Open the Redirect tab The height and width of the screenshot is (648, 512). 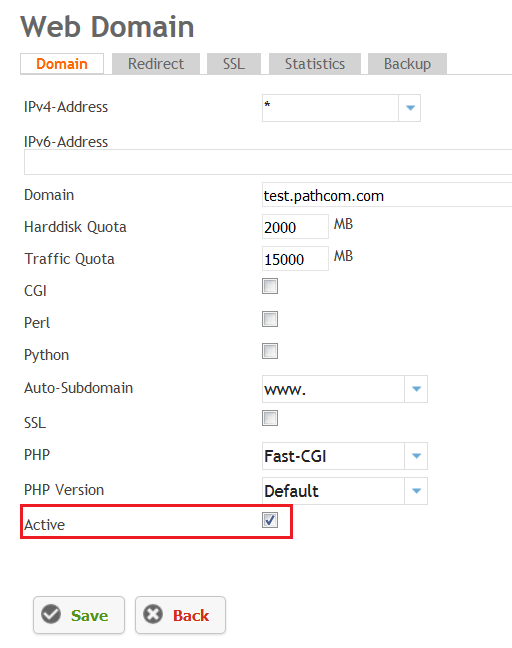click(156, 64)
